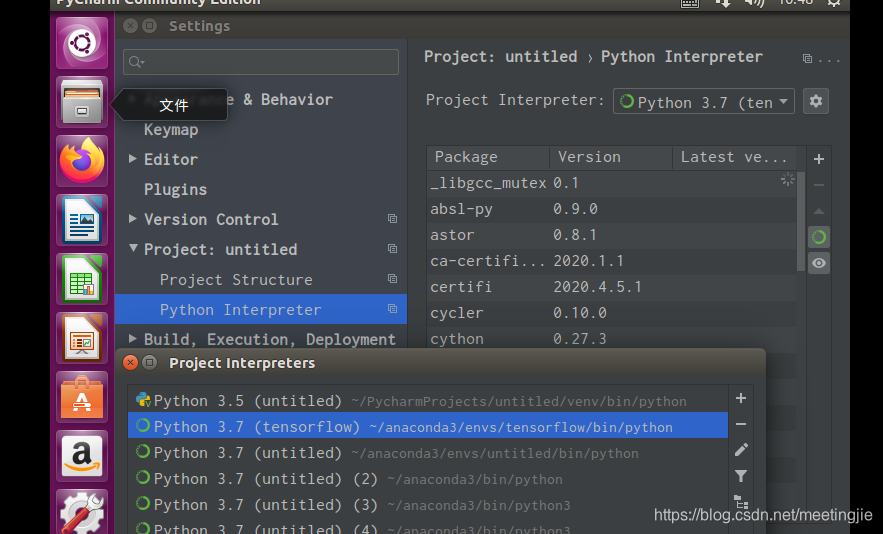Click the upgrade package arrow icon

tap(819, 211)
